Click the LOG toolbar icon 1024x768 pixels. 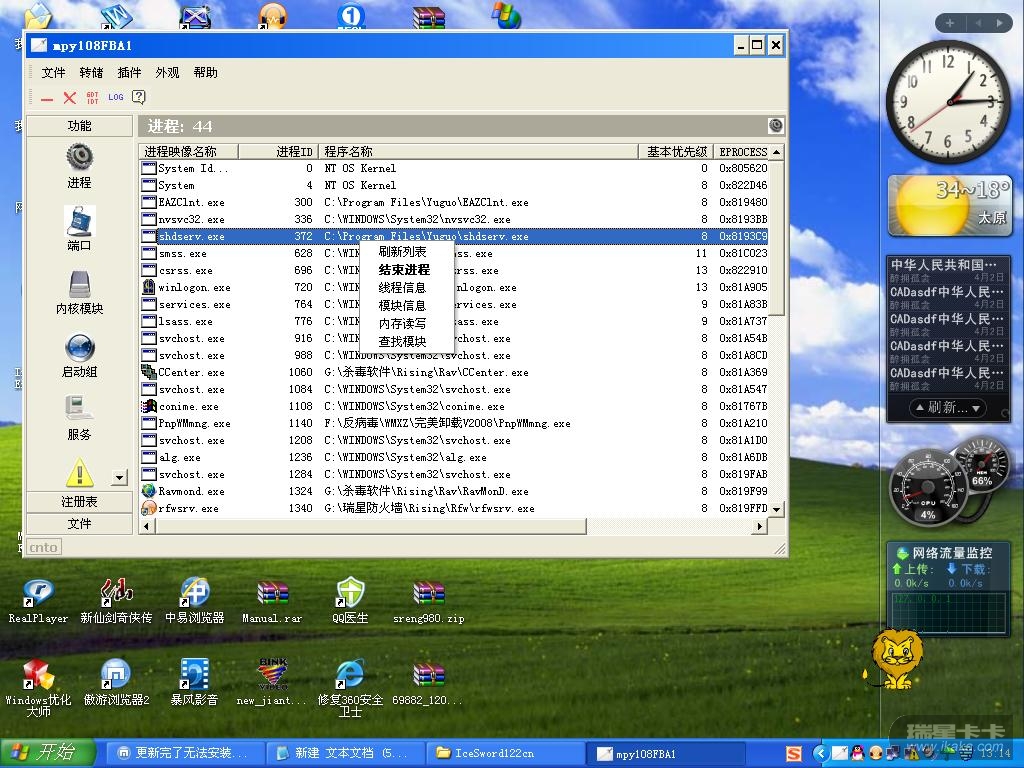tap(116, 97)
